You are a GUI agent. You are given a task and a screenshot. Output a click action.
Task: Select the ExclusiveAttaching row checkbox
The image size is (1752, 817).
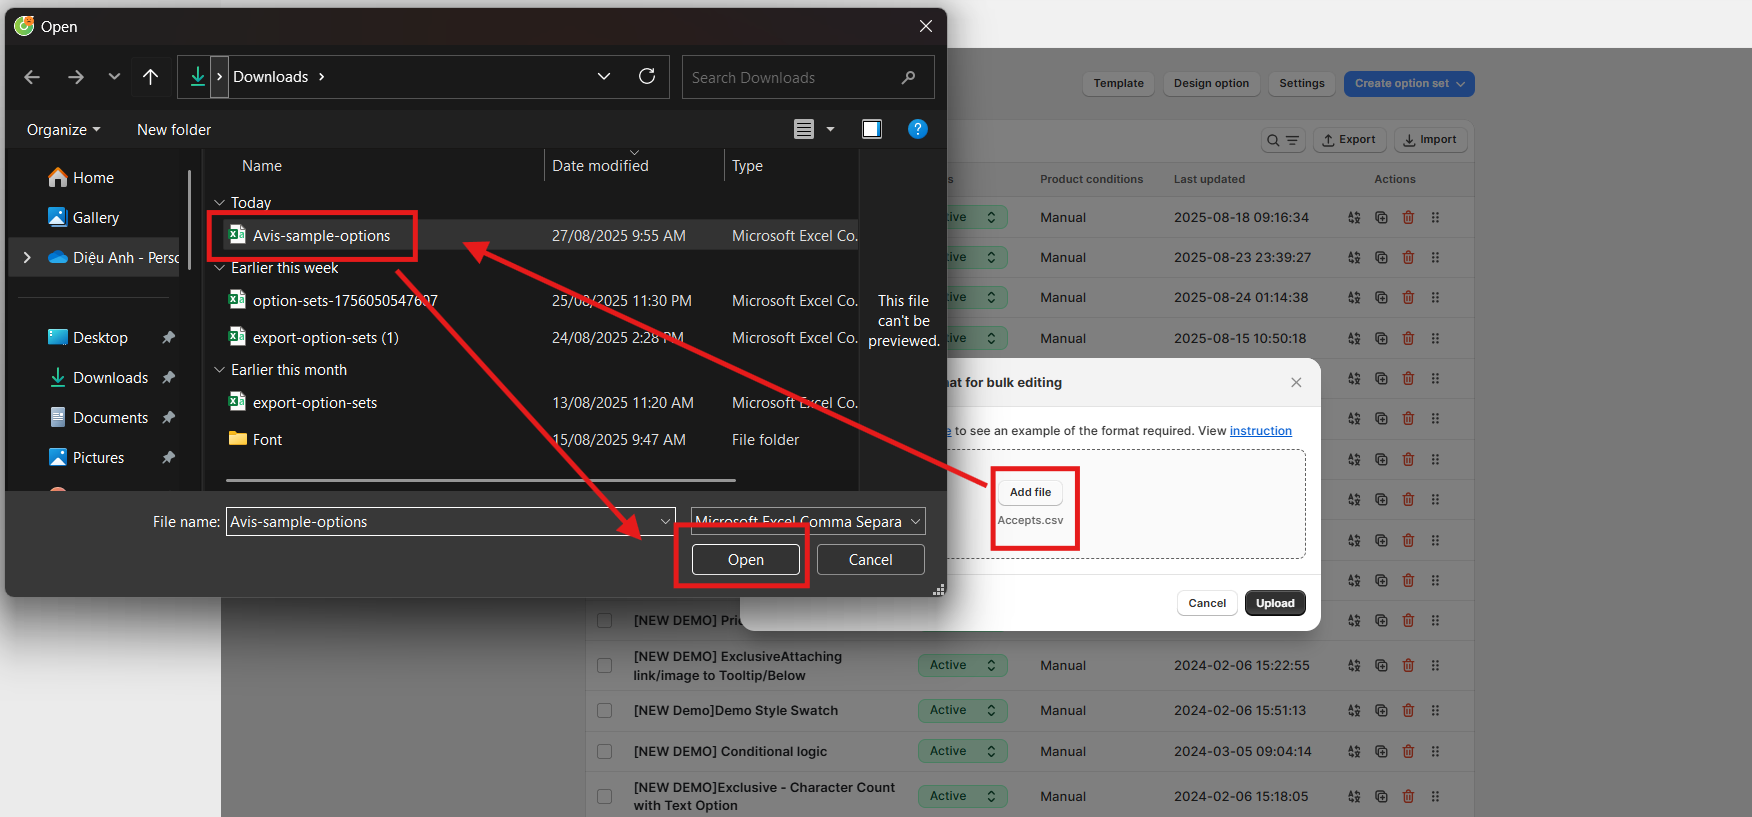click(605, 666)
